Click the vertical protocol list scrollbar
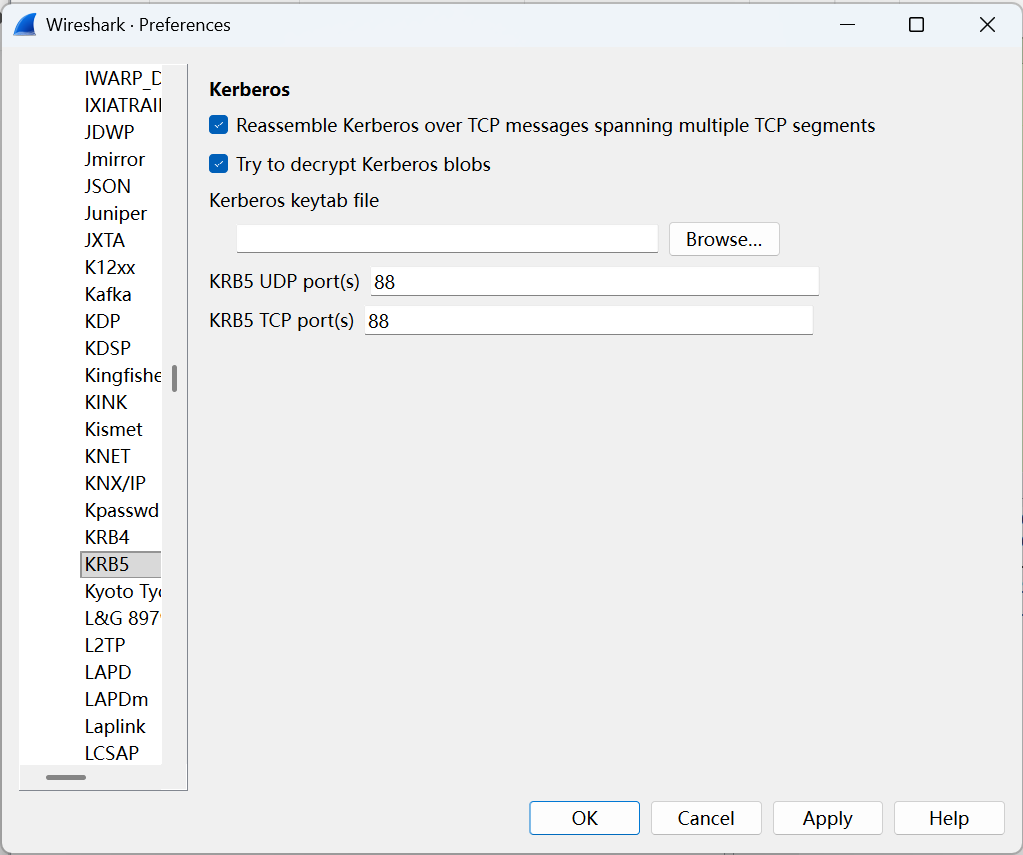This screenshot has height=855, width=1023. tap(174, 379)
